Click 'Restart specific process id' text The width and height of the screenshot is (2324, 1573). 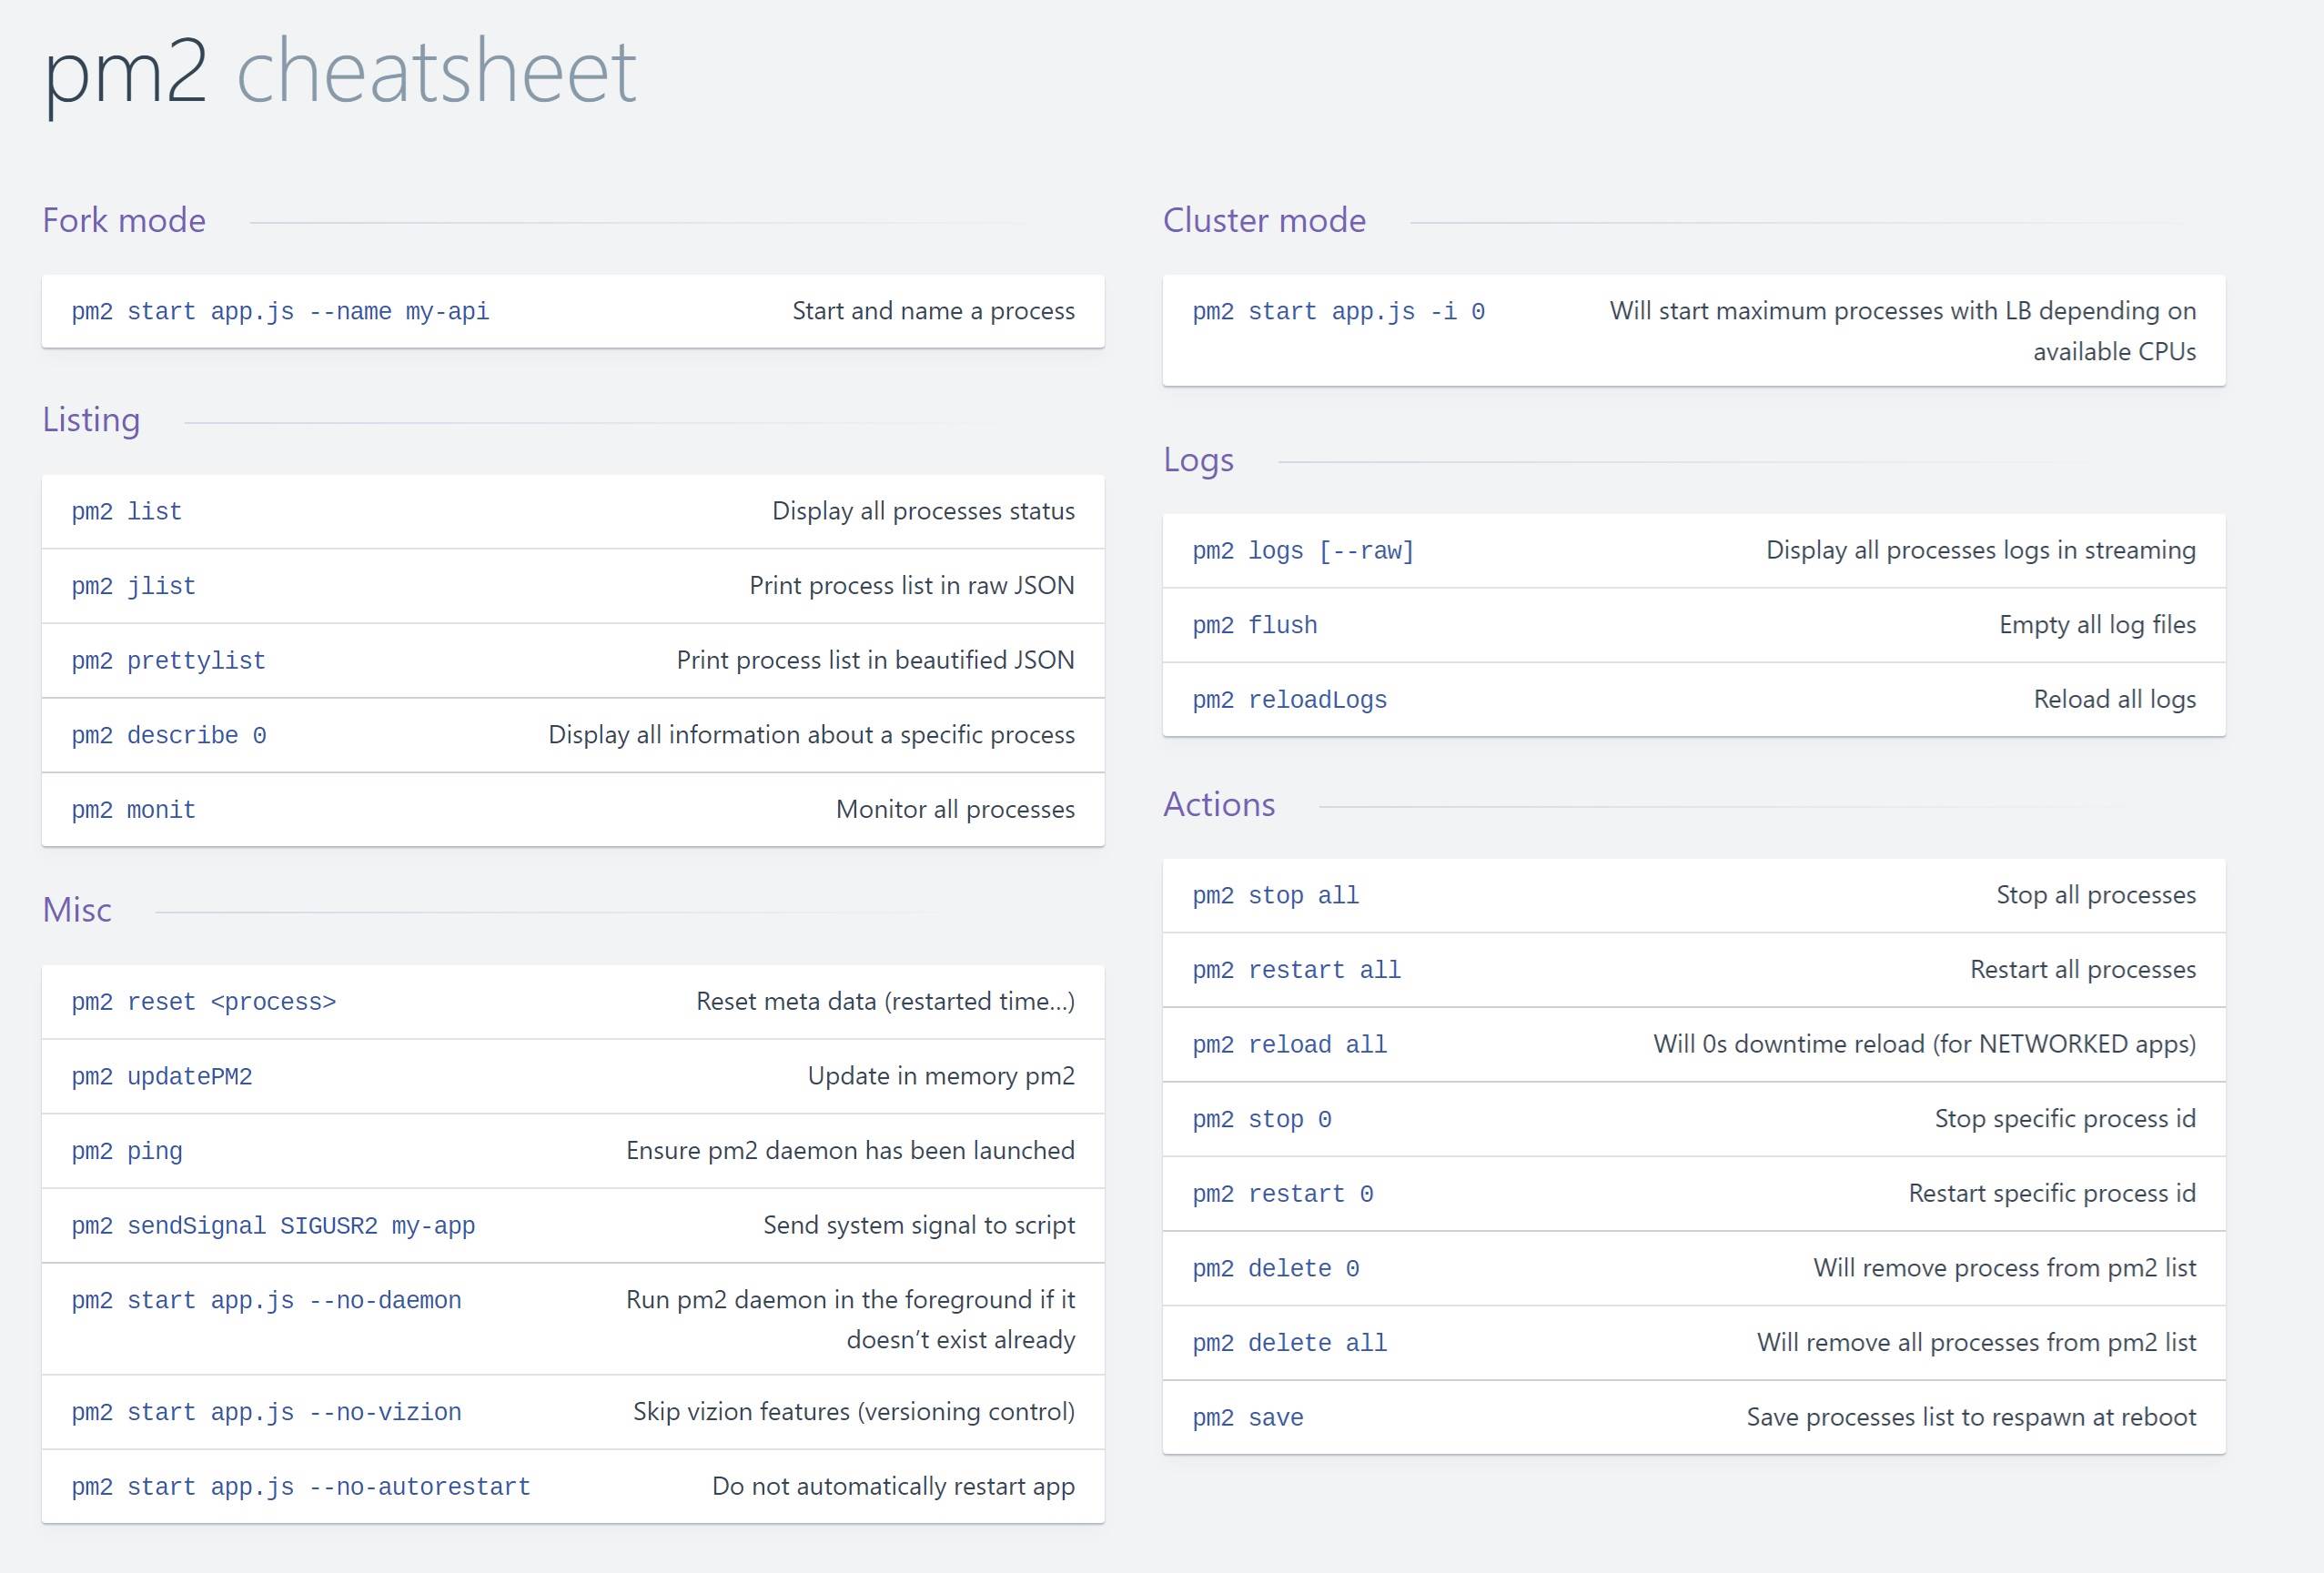(2052, 1194)
